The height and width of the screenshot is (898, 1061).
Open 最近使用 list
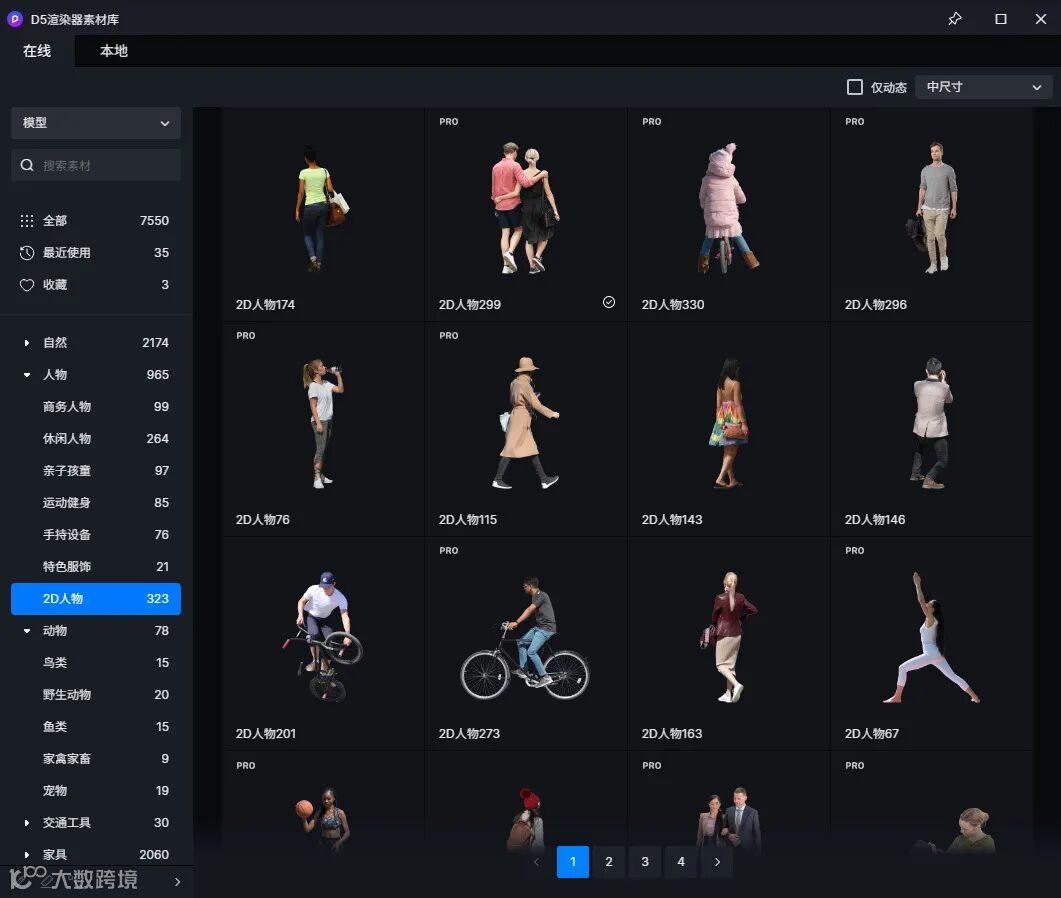[96, 253]
